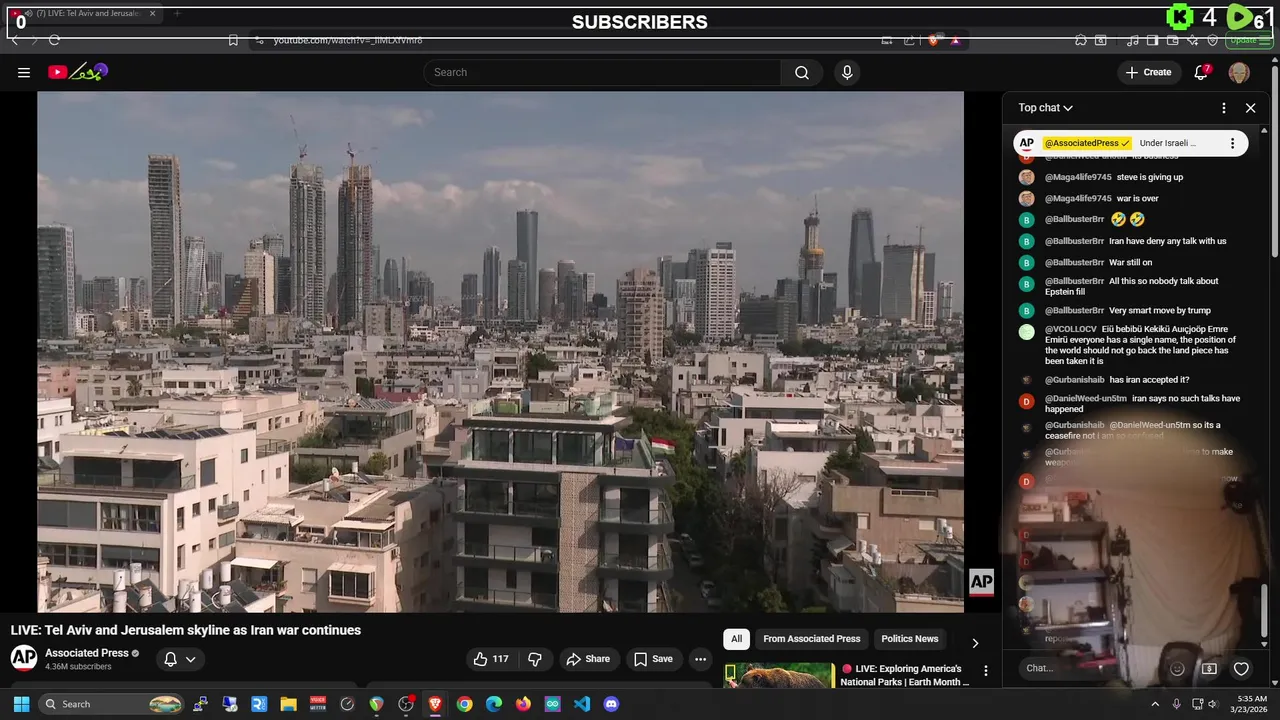Open Super Chat dollar icon
The width and height of the screenshot is (1280, 720).
(x=1209, y=669)
